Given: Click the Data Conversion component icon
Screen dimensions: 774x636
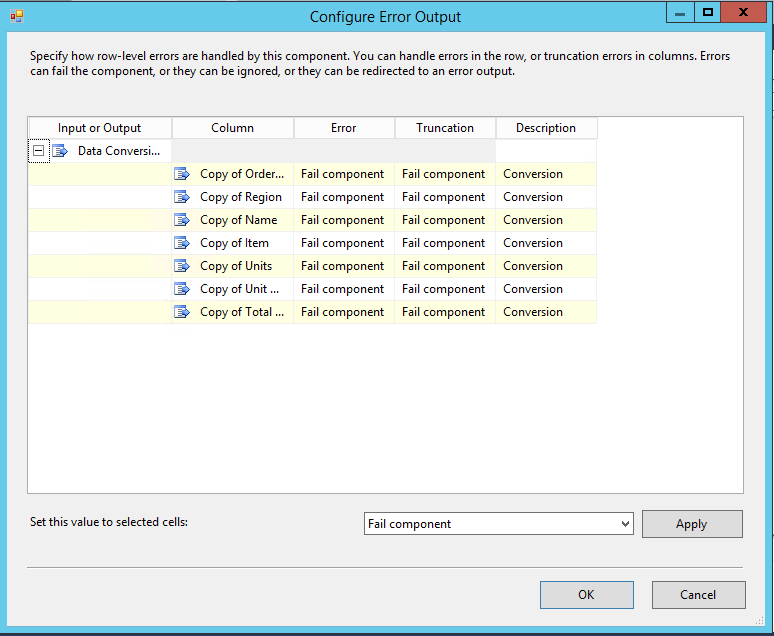Looking at the screenshot, I should pyautogui.click(x=60, y=151).
